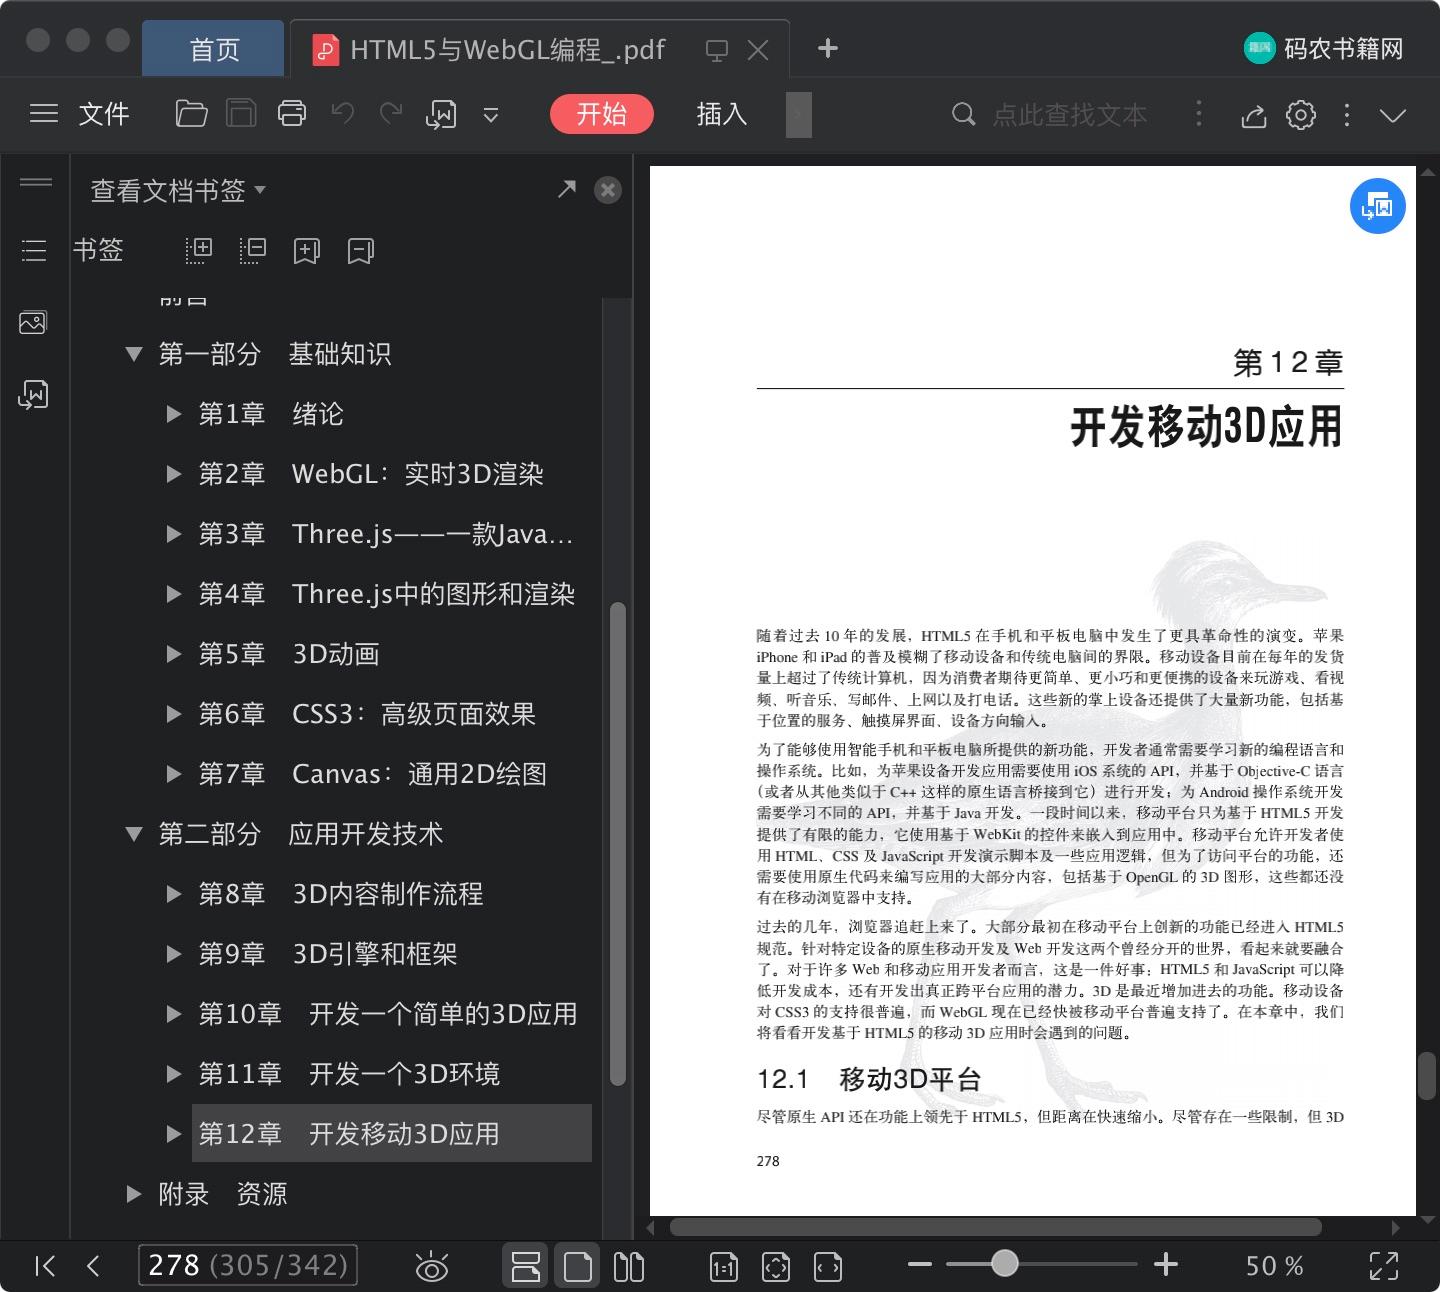The width and height of the screenshot is (1440, 1292).
Task: Expand 第1章 绪论 bookmark
Action: pyautogui.click(x=173, y=413)
